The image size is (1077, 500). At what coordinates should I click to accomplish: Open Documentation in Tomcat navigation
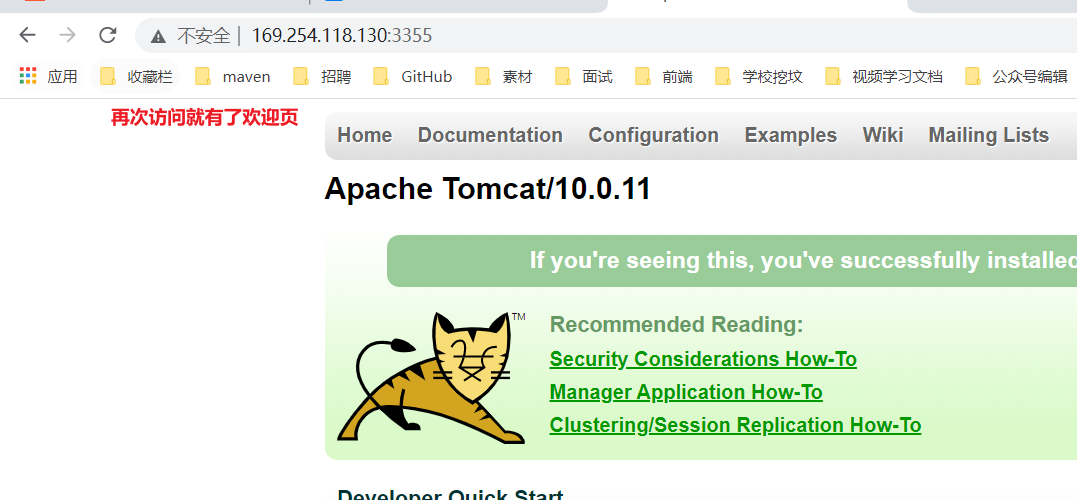click(x=490, y=135)
